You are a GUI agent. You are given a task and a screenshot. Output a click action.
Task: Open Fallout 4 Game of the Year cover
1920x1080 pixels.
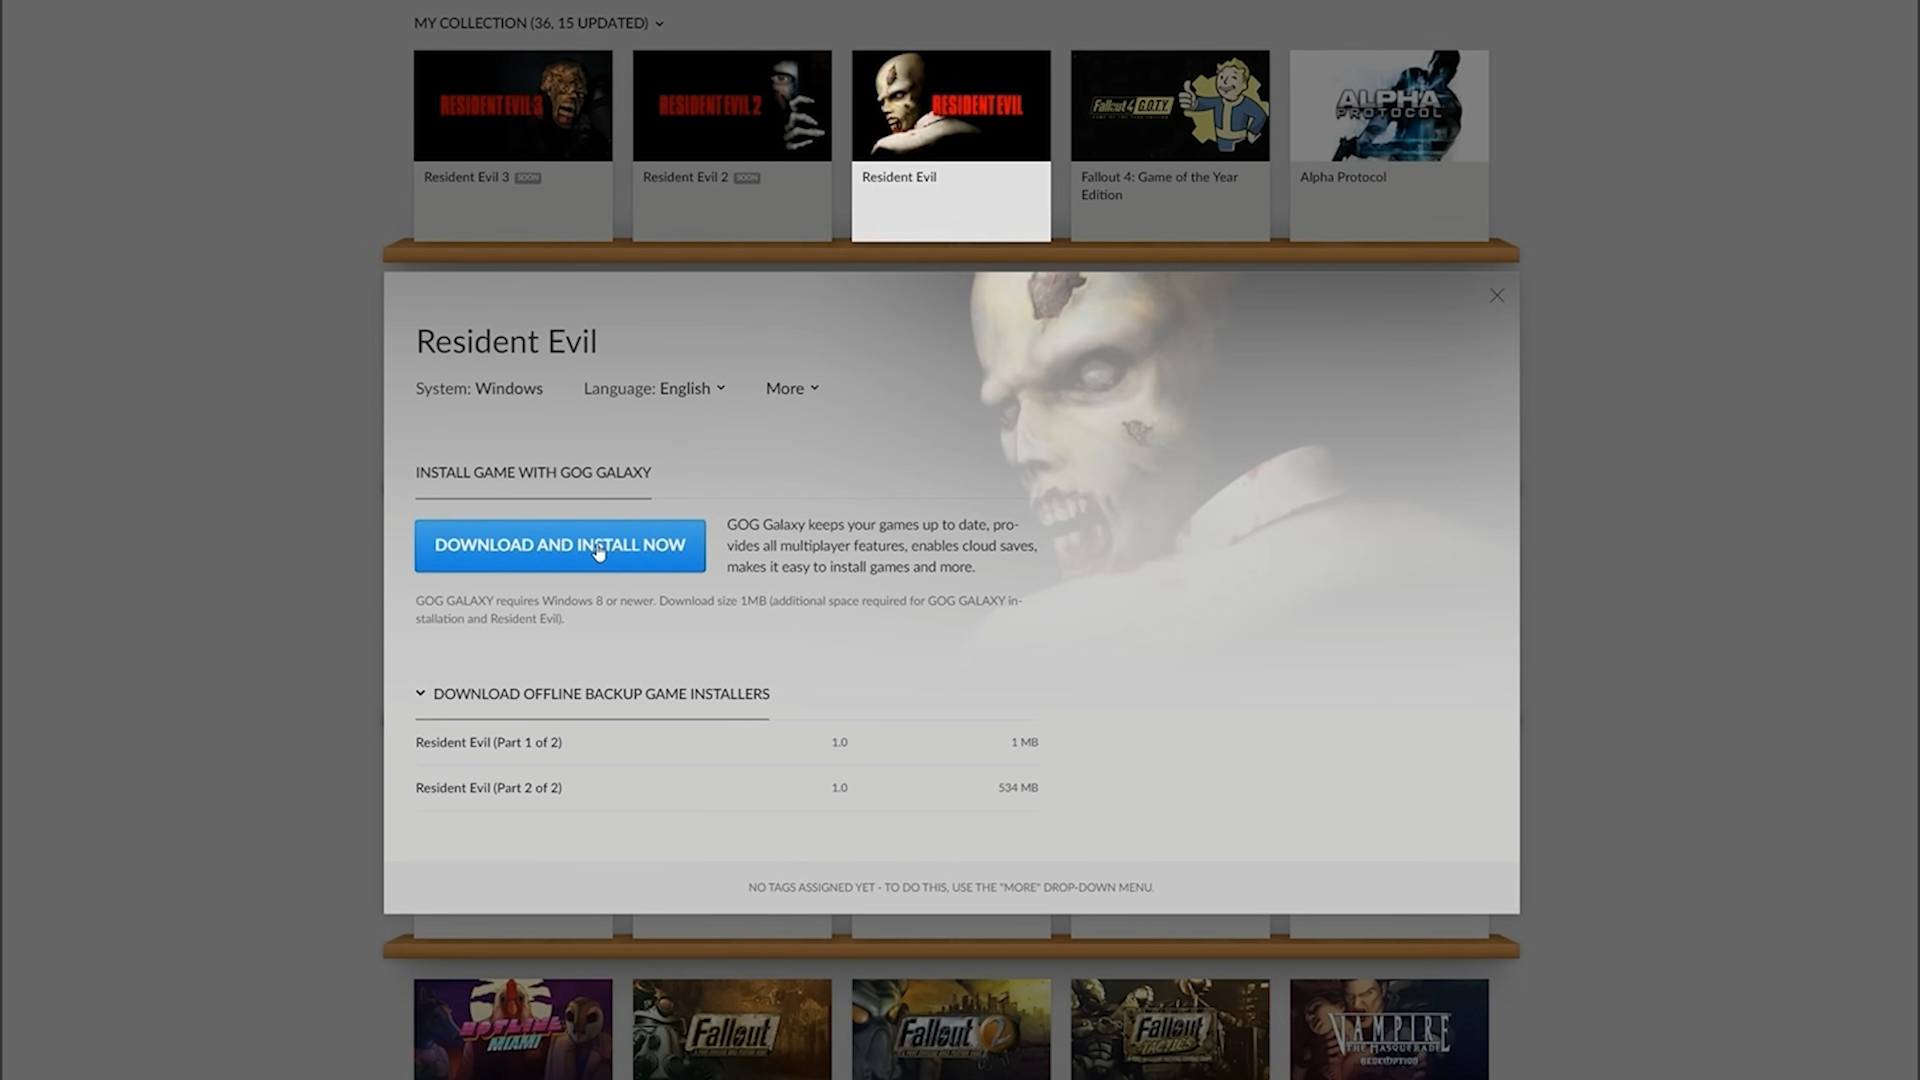click(x=1170, y=106)
